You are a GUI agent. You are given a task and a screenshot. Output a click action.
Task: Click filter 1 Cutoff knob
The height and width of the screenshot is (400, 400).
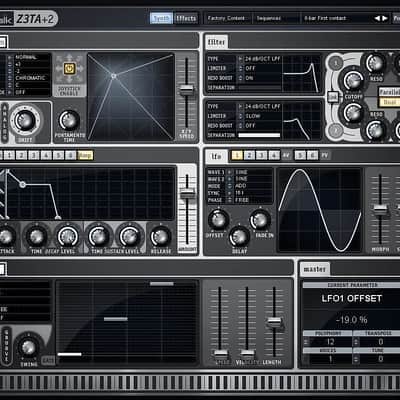pos(353,81)
